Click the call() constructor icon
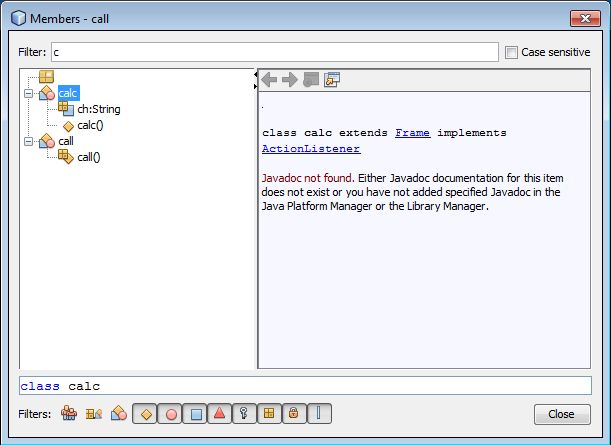 pos(66,157)
